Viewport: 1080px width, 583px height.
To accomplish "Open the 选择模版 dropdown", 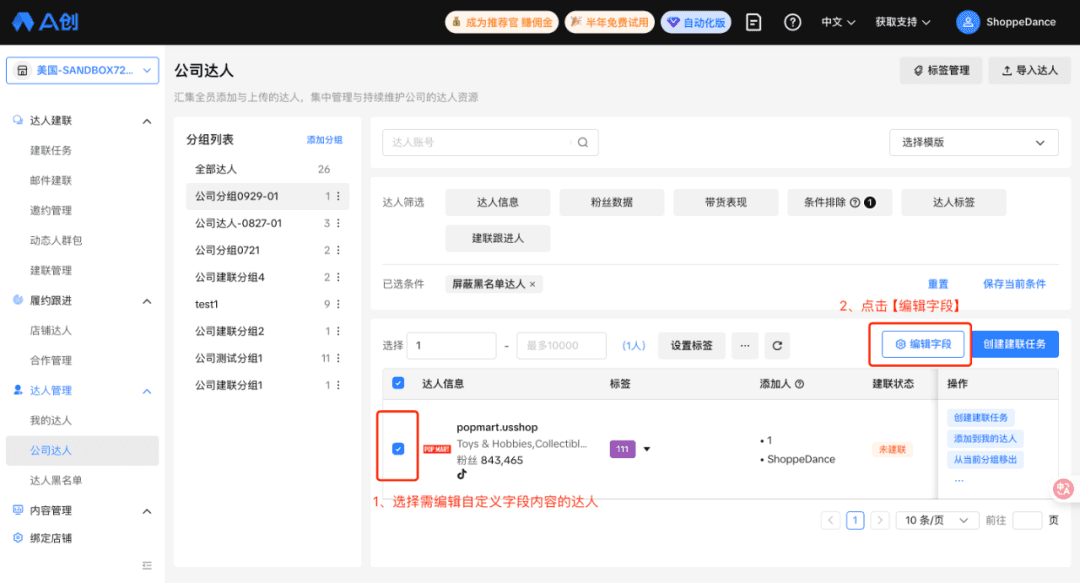I will pos(973,143).
